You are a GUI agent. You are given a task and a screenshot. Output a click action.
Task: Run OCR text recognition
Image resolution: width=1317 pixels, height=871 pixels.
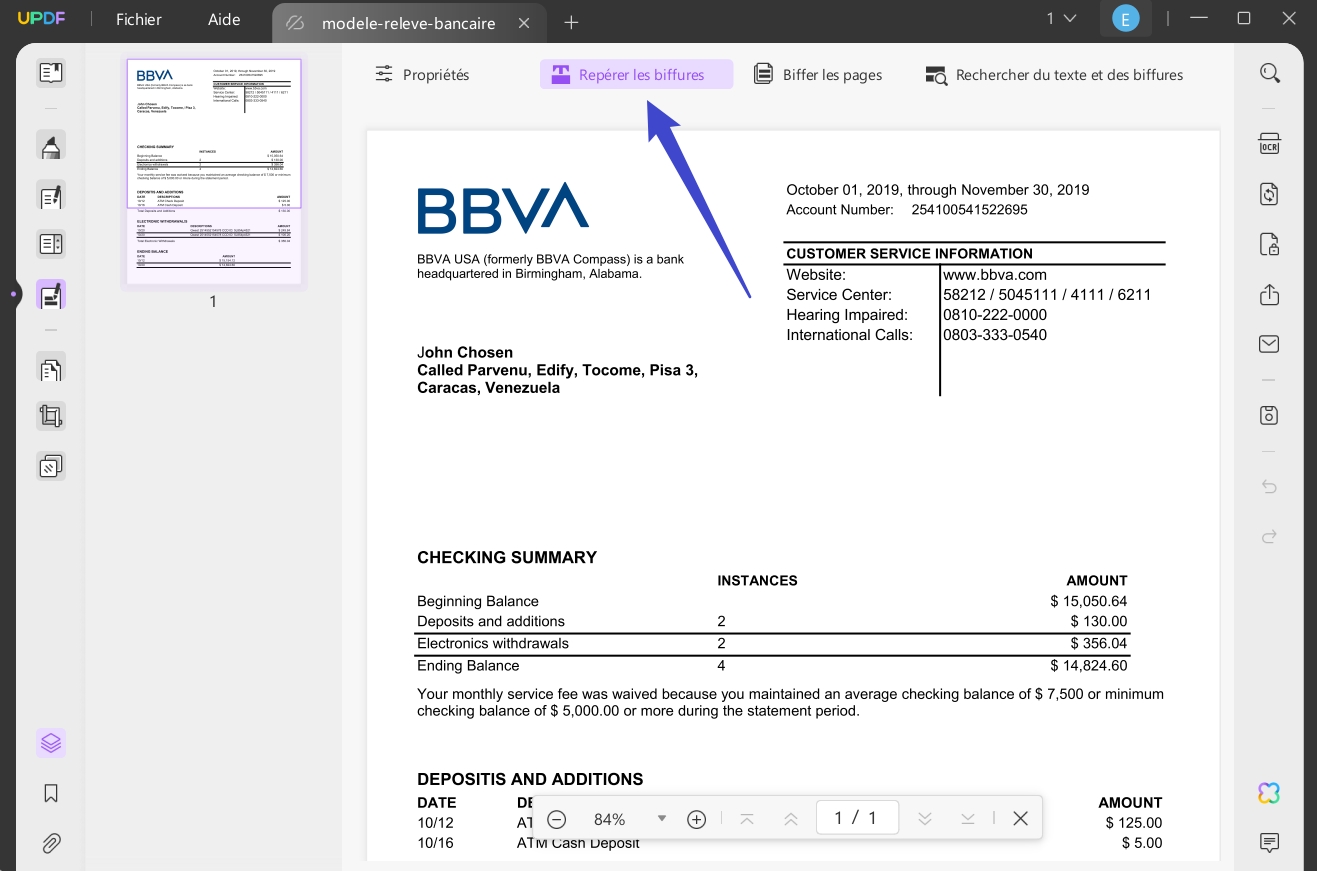pyautogui.click(x=1269, y=144)
